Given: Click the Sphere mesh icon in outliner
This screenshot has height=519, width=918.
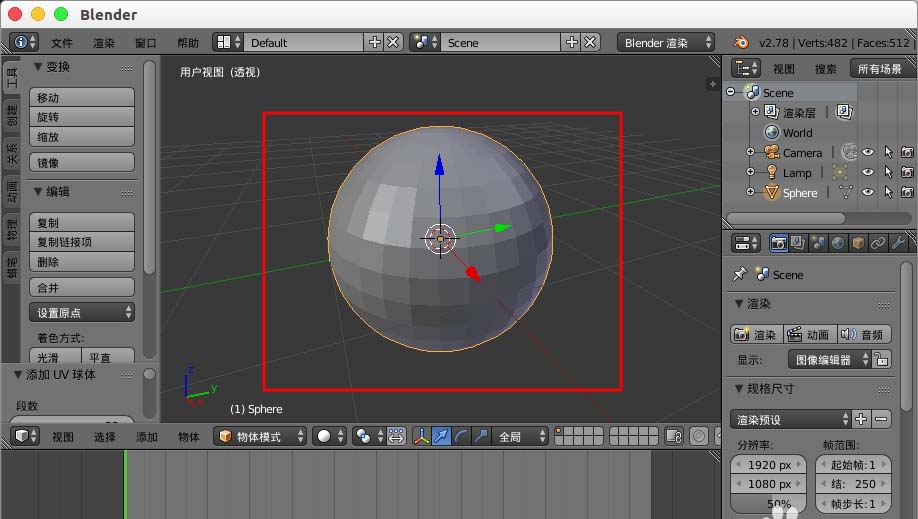Looking at the screenshot, I should [x=772, y=192].
